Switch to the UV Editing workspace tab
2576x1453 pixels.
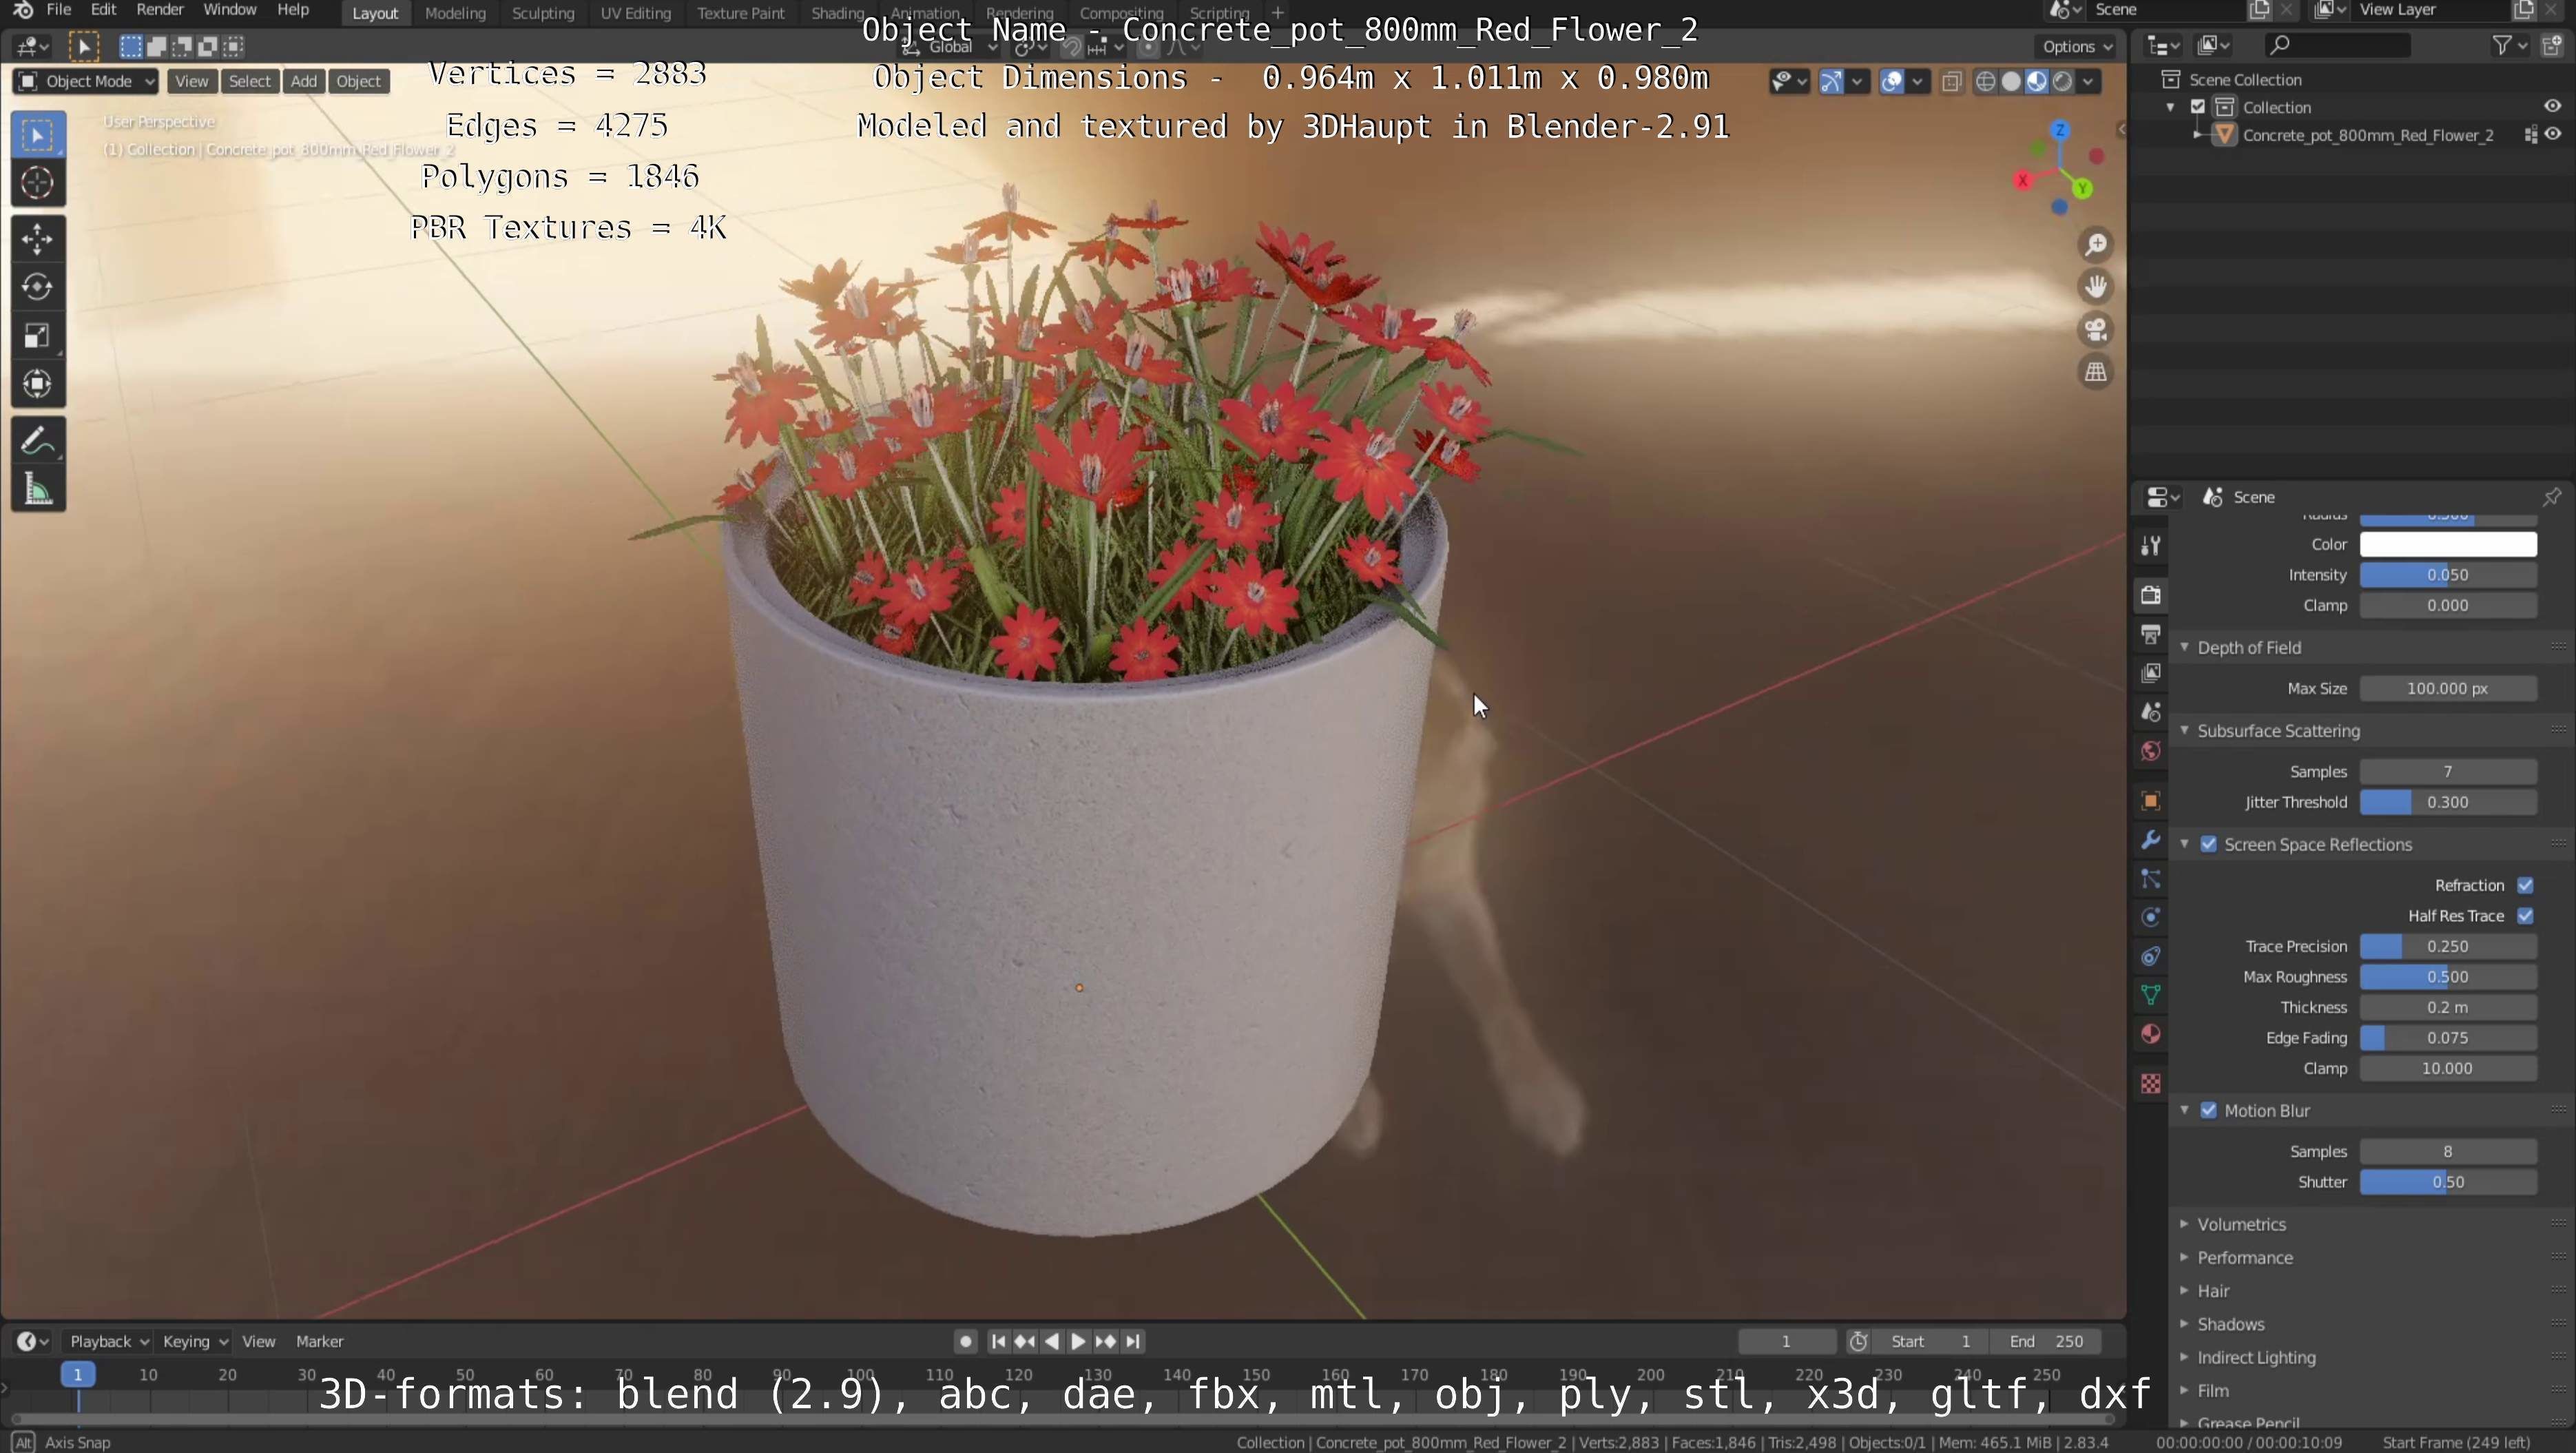[635, 13]
